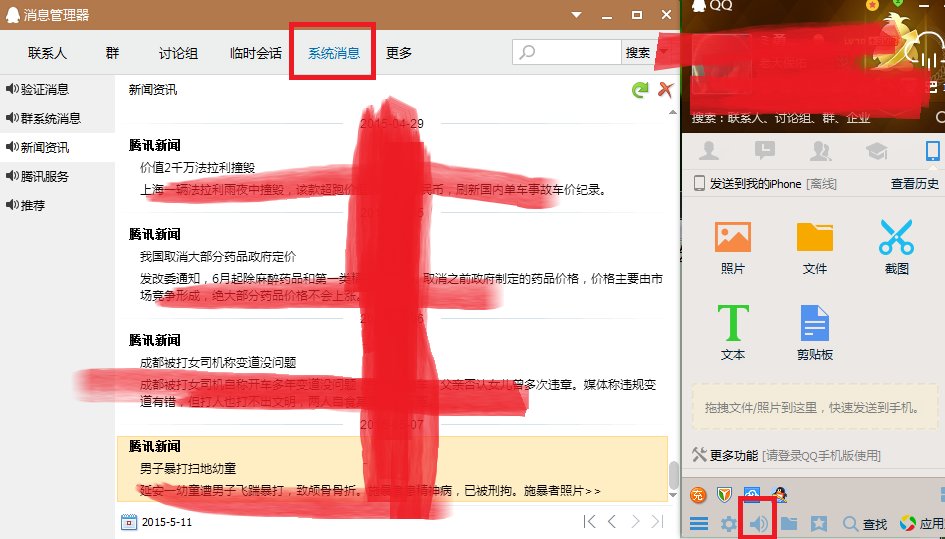Open the 讨论组 tab
This screenshot has height=539, width=945.
pyautogui.click(x=178, y=53)
